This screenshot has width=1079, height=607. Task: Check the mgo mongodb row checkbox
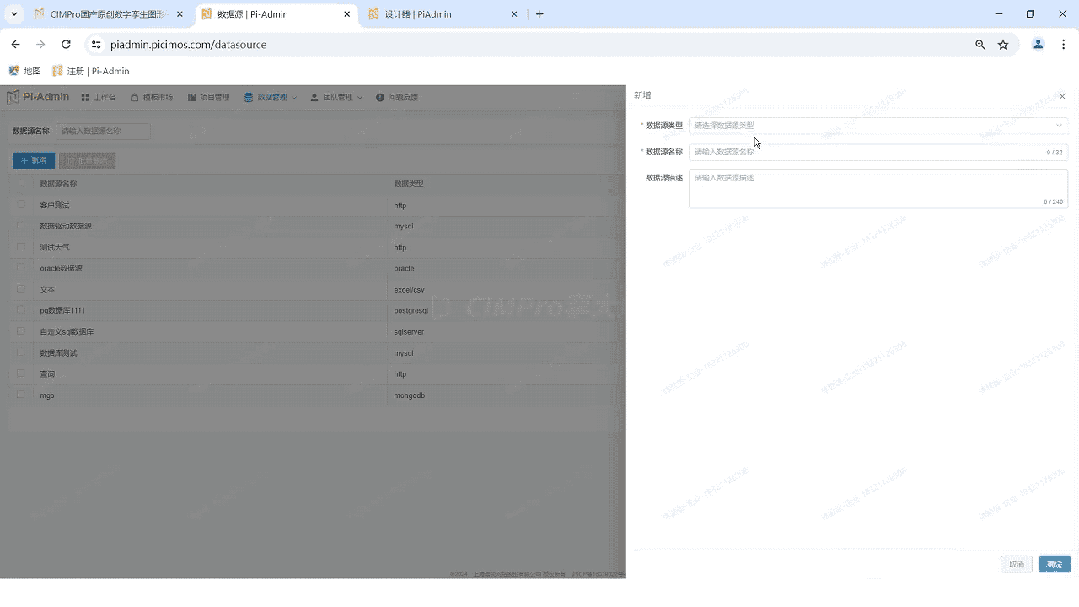pyautogui.click(x=21, y=395)
